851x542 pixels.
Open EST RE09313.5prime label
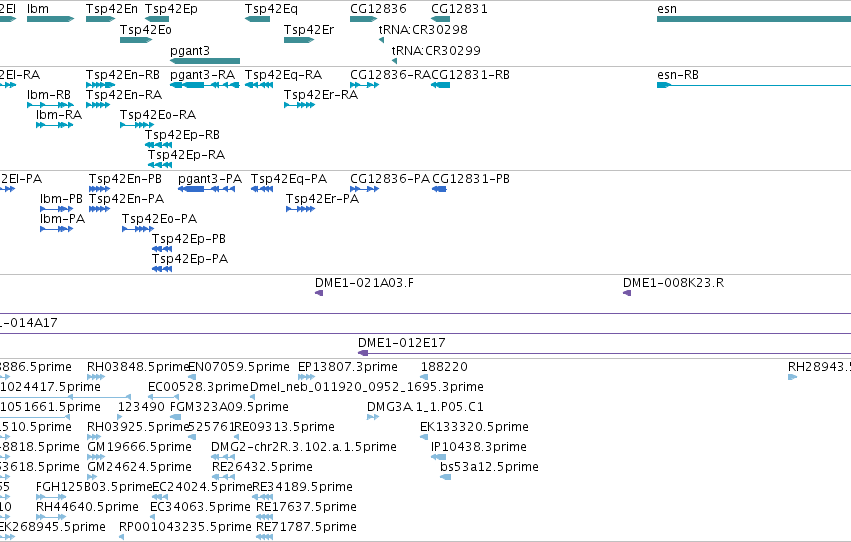pos(284,427)
